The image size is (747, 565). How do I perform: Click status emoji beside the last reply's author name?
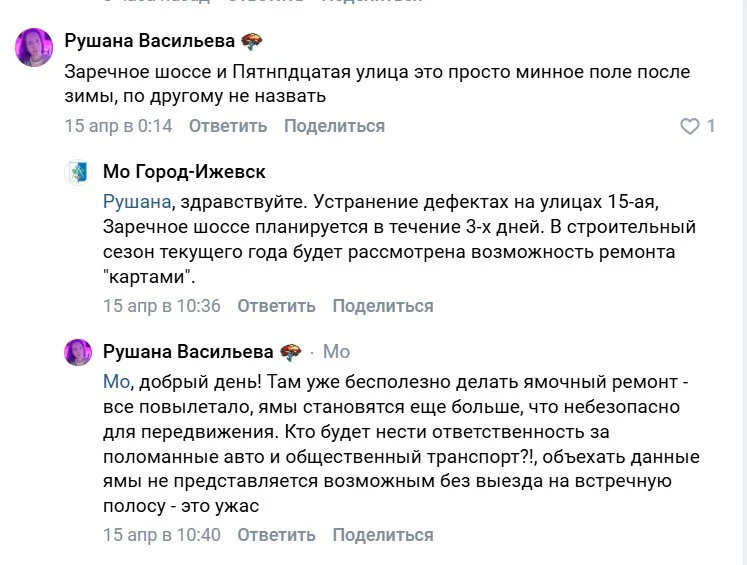[x=290, y=351]
